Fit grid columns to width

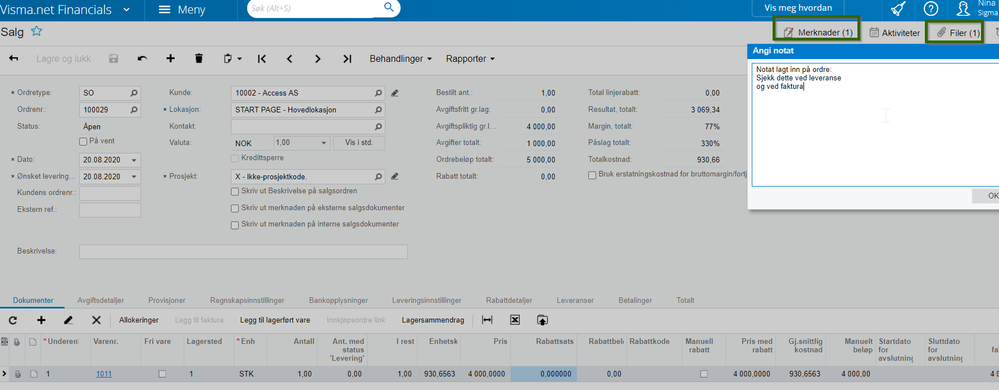487,320
